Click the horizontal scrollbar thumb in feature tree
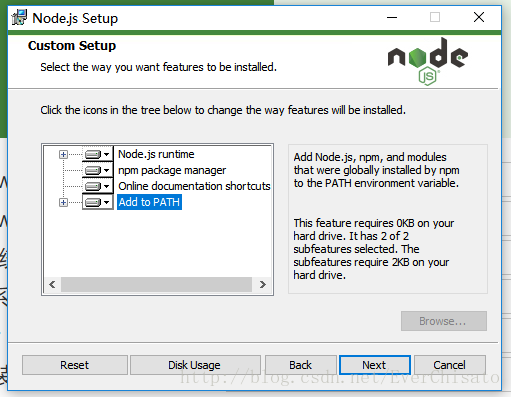511x397 pixels. (x=156, y=284)
